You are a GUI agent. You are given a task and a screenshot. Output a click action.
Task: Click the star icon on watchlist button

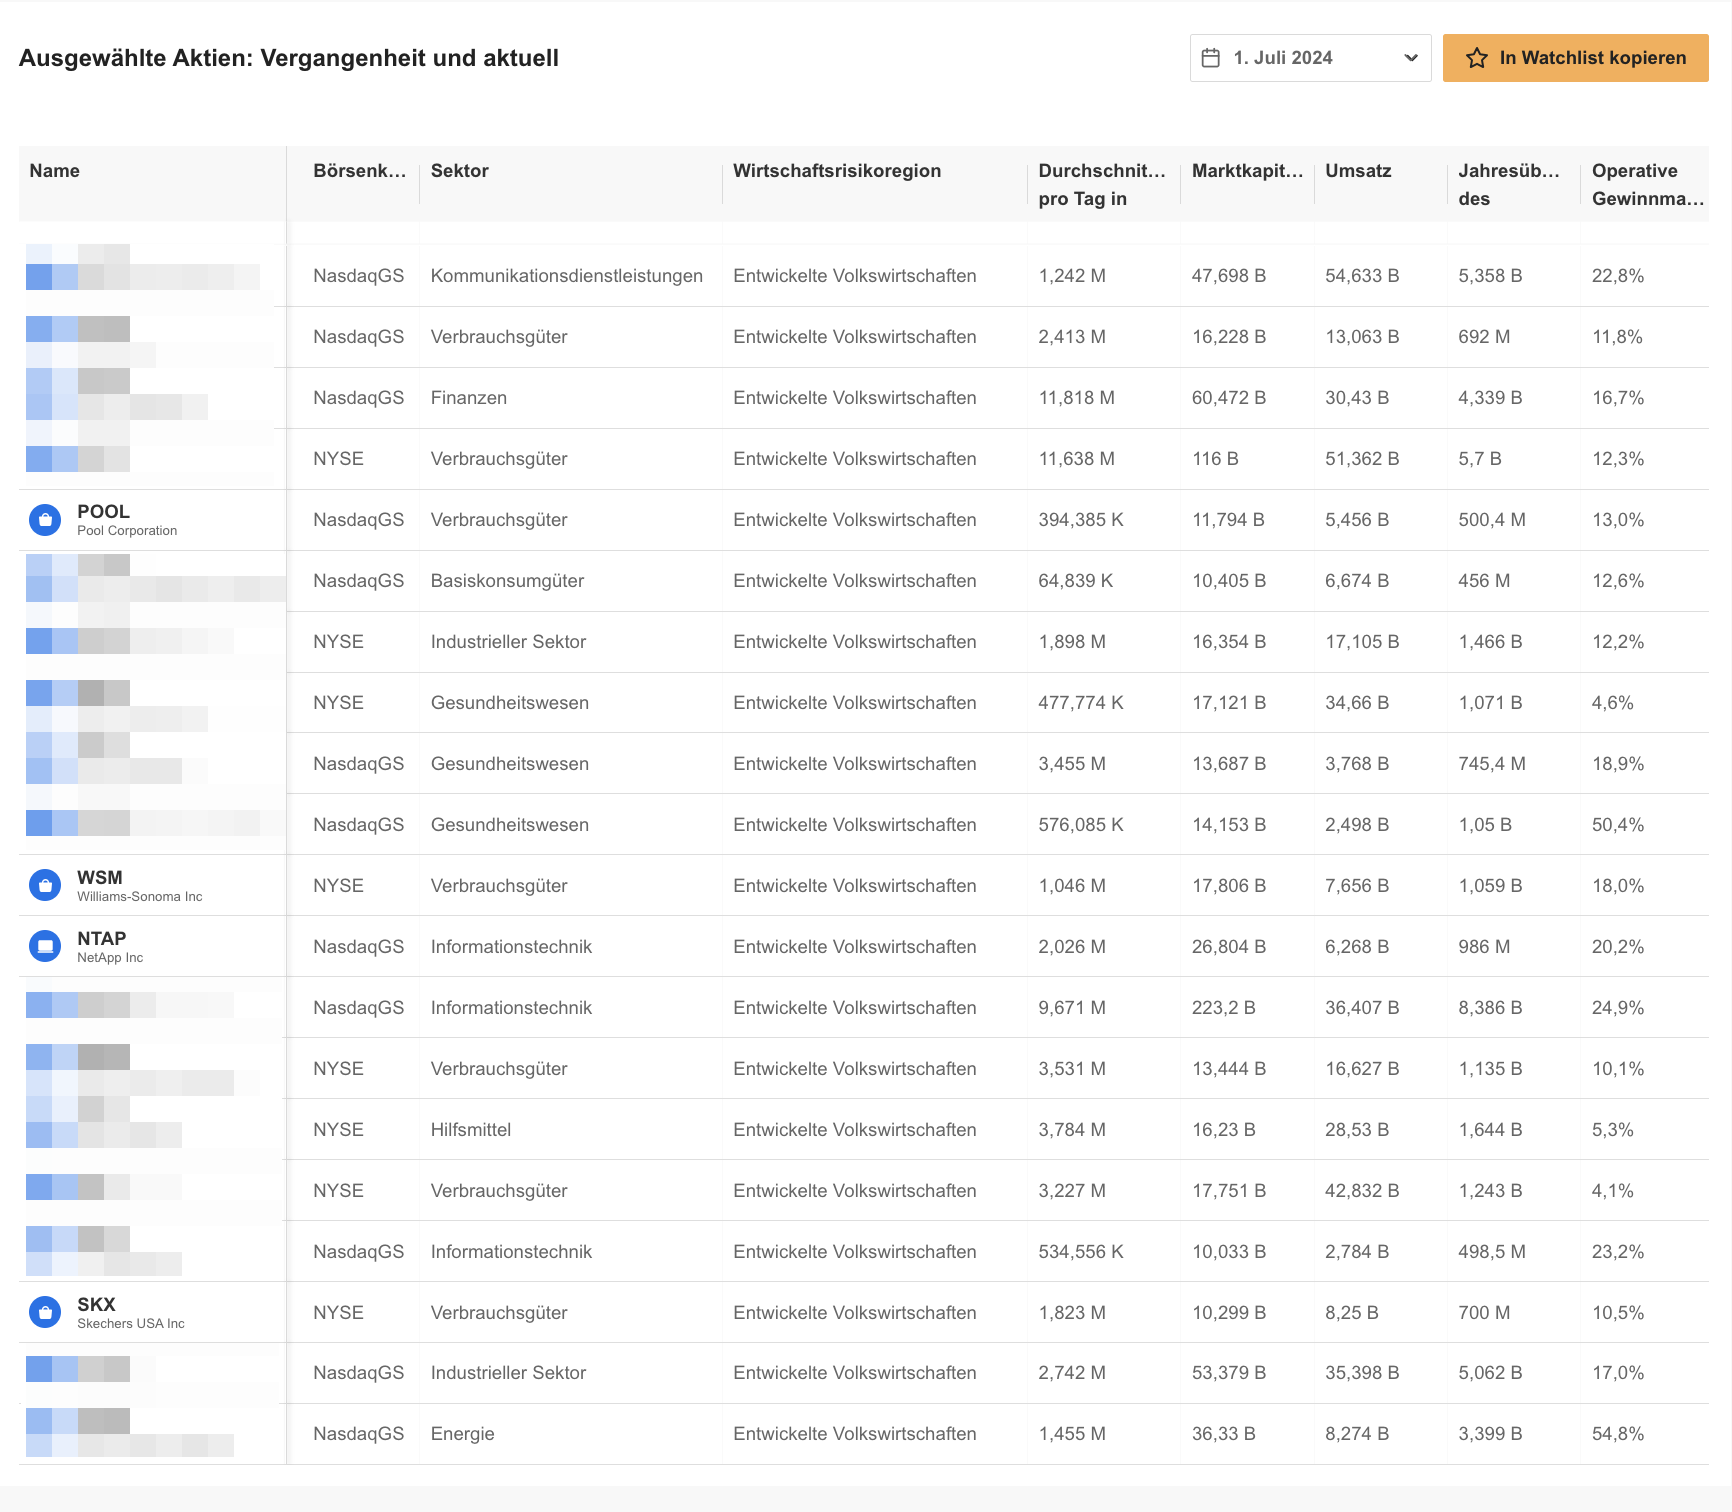1476,58
